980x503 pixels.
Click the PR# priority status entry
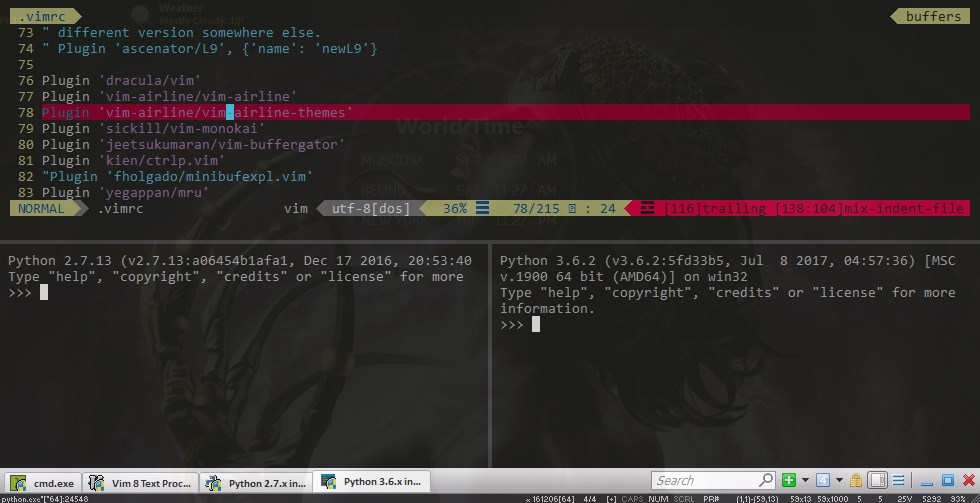pos(711,499)
